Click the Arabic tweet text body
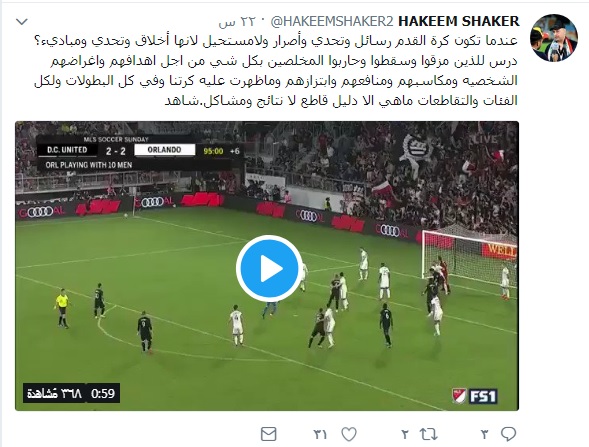The height and width of the screenshot is (447, 589). [x=276, y=71]
